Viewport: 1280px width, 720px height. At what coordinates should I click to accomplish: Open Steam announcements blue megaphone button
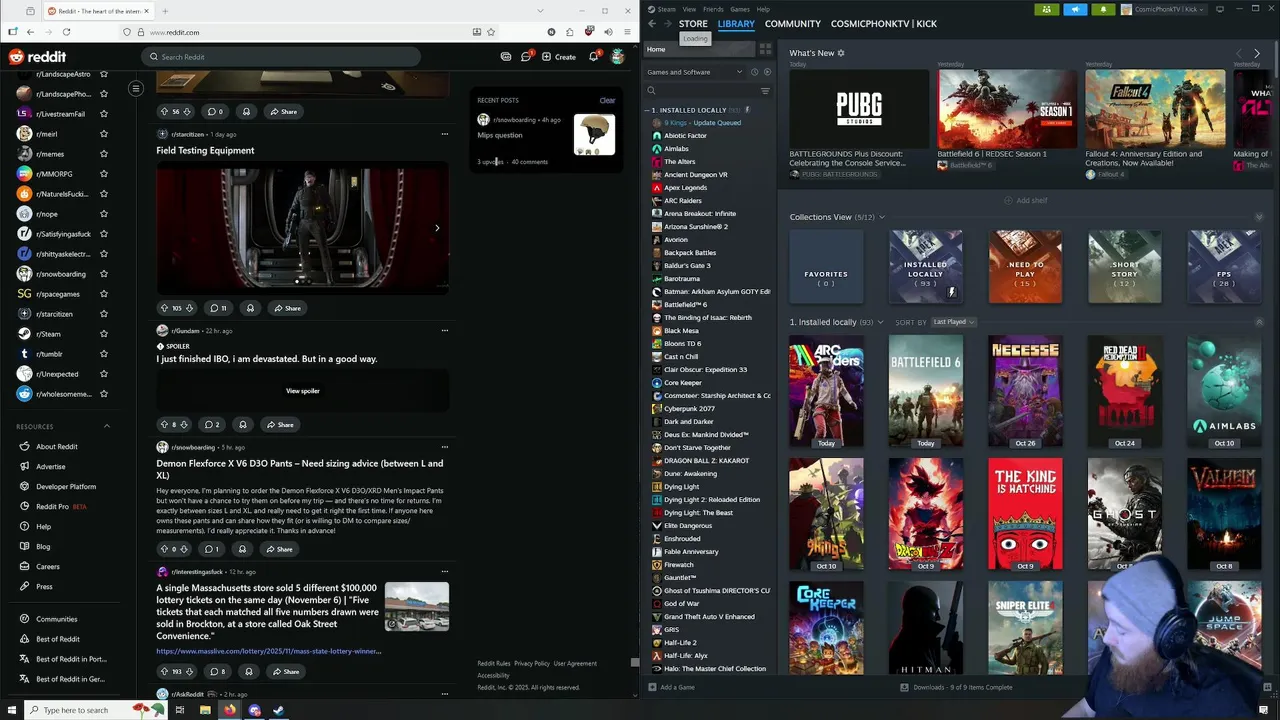pyautogui.click(x=1075, y=9)
